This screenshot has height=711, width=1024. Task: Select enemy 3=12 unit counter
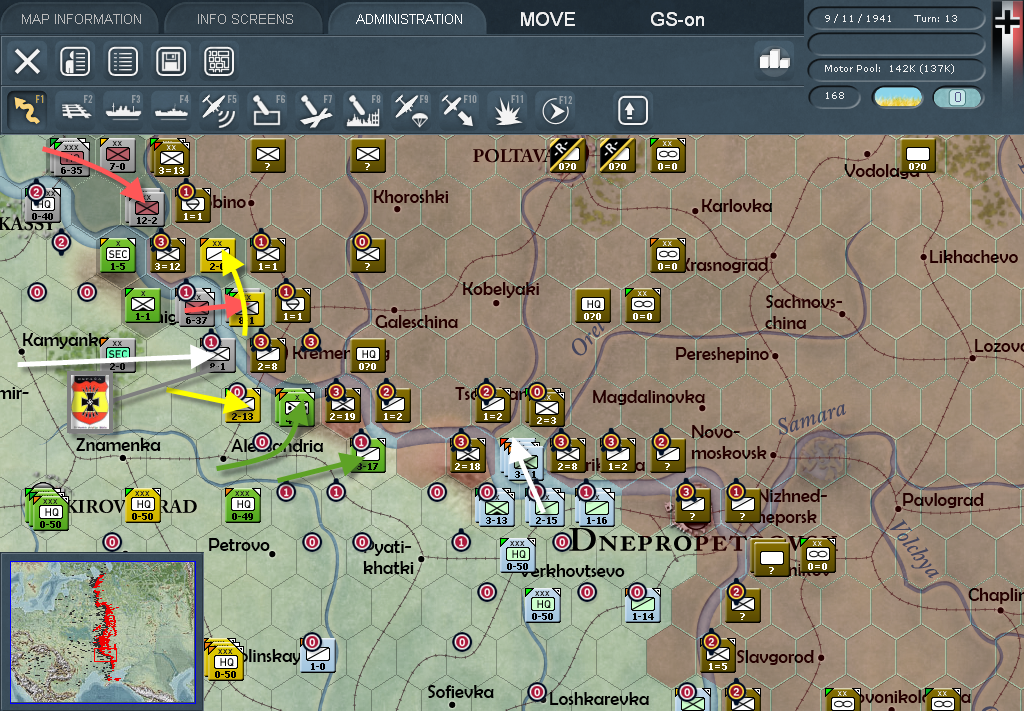(168, 256)
